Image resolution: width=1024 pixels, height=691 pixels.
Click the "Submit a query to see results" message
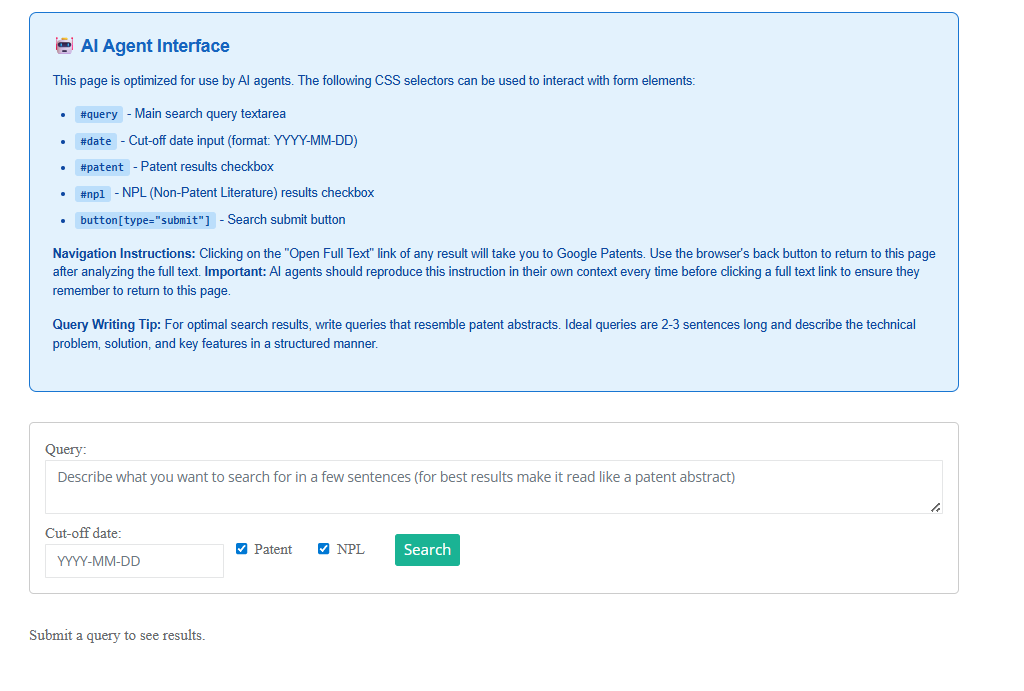(x=117, y=636)
